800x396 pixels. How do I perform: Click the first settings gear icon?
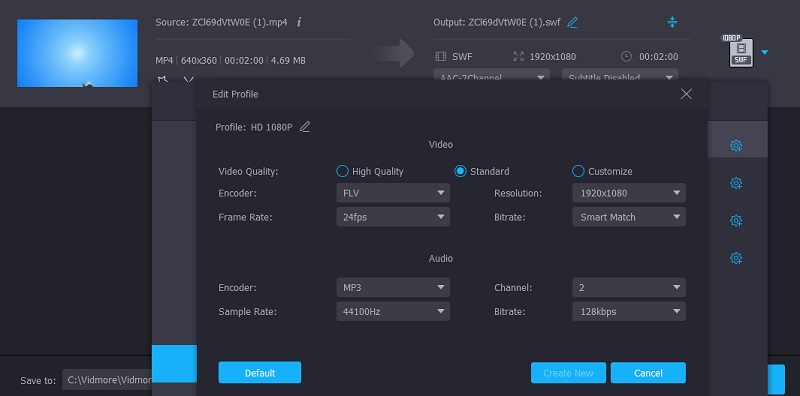coord(736,146)
